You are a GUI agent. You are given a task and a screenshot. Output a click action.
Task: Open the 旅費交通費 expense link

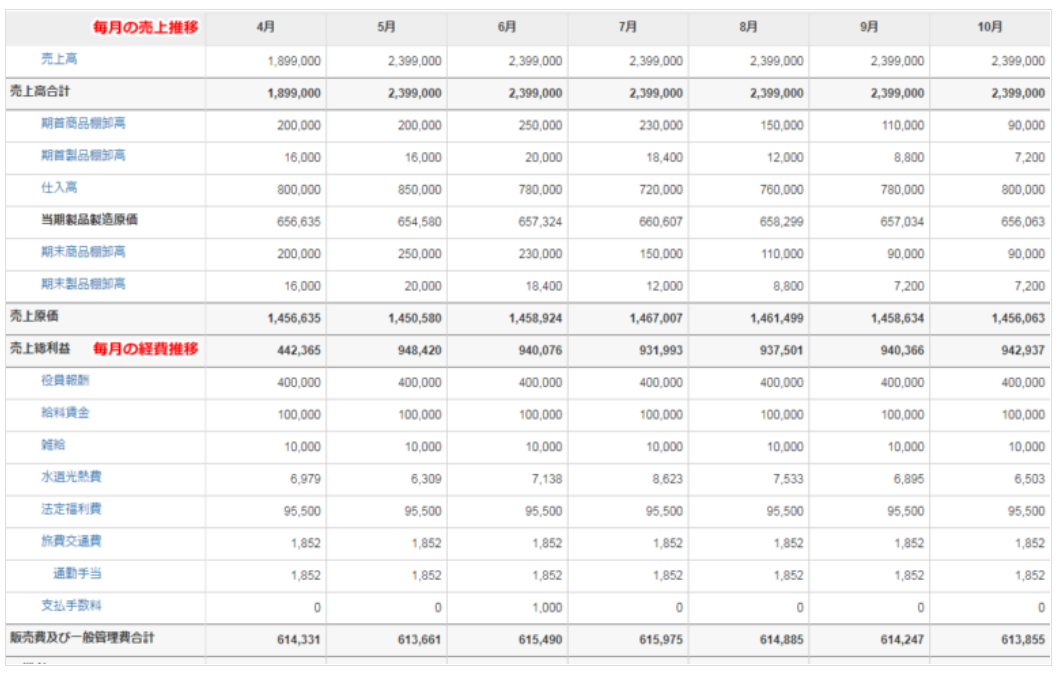[71, 541]
